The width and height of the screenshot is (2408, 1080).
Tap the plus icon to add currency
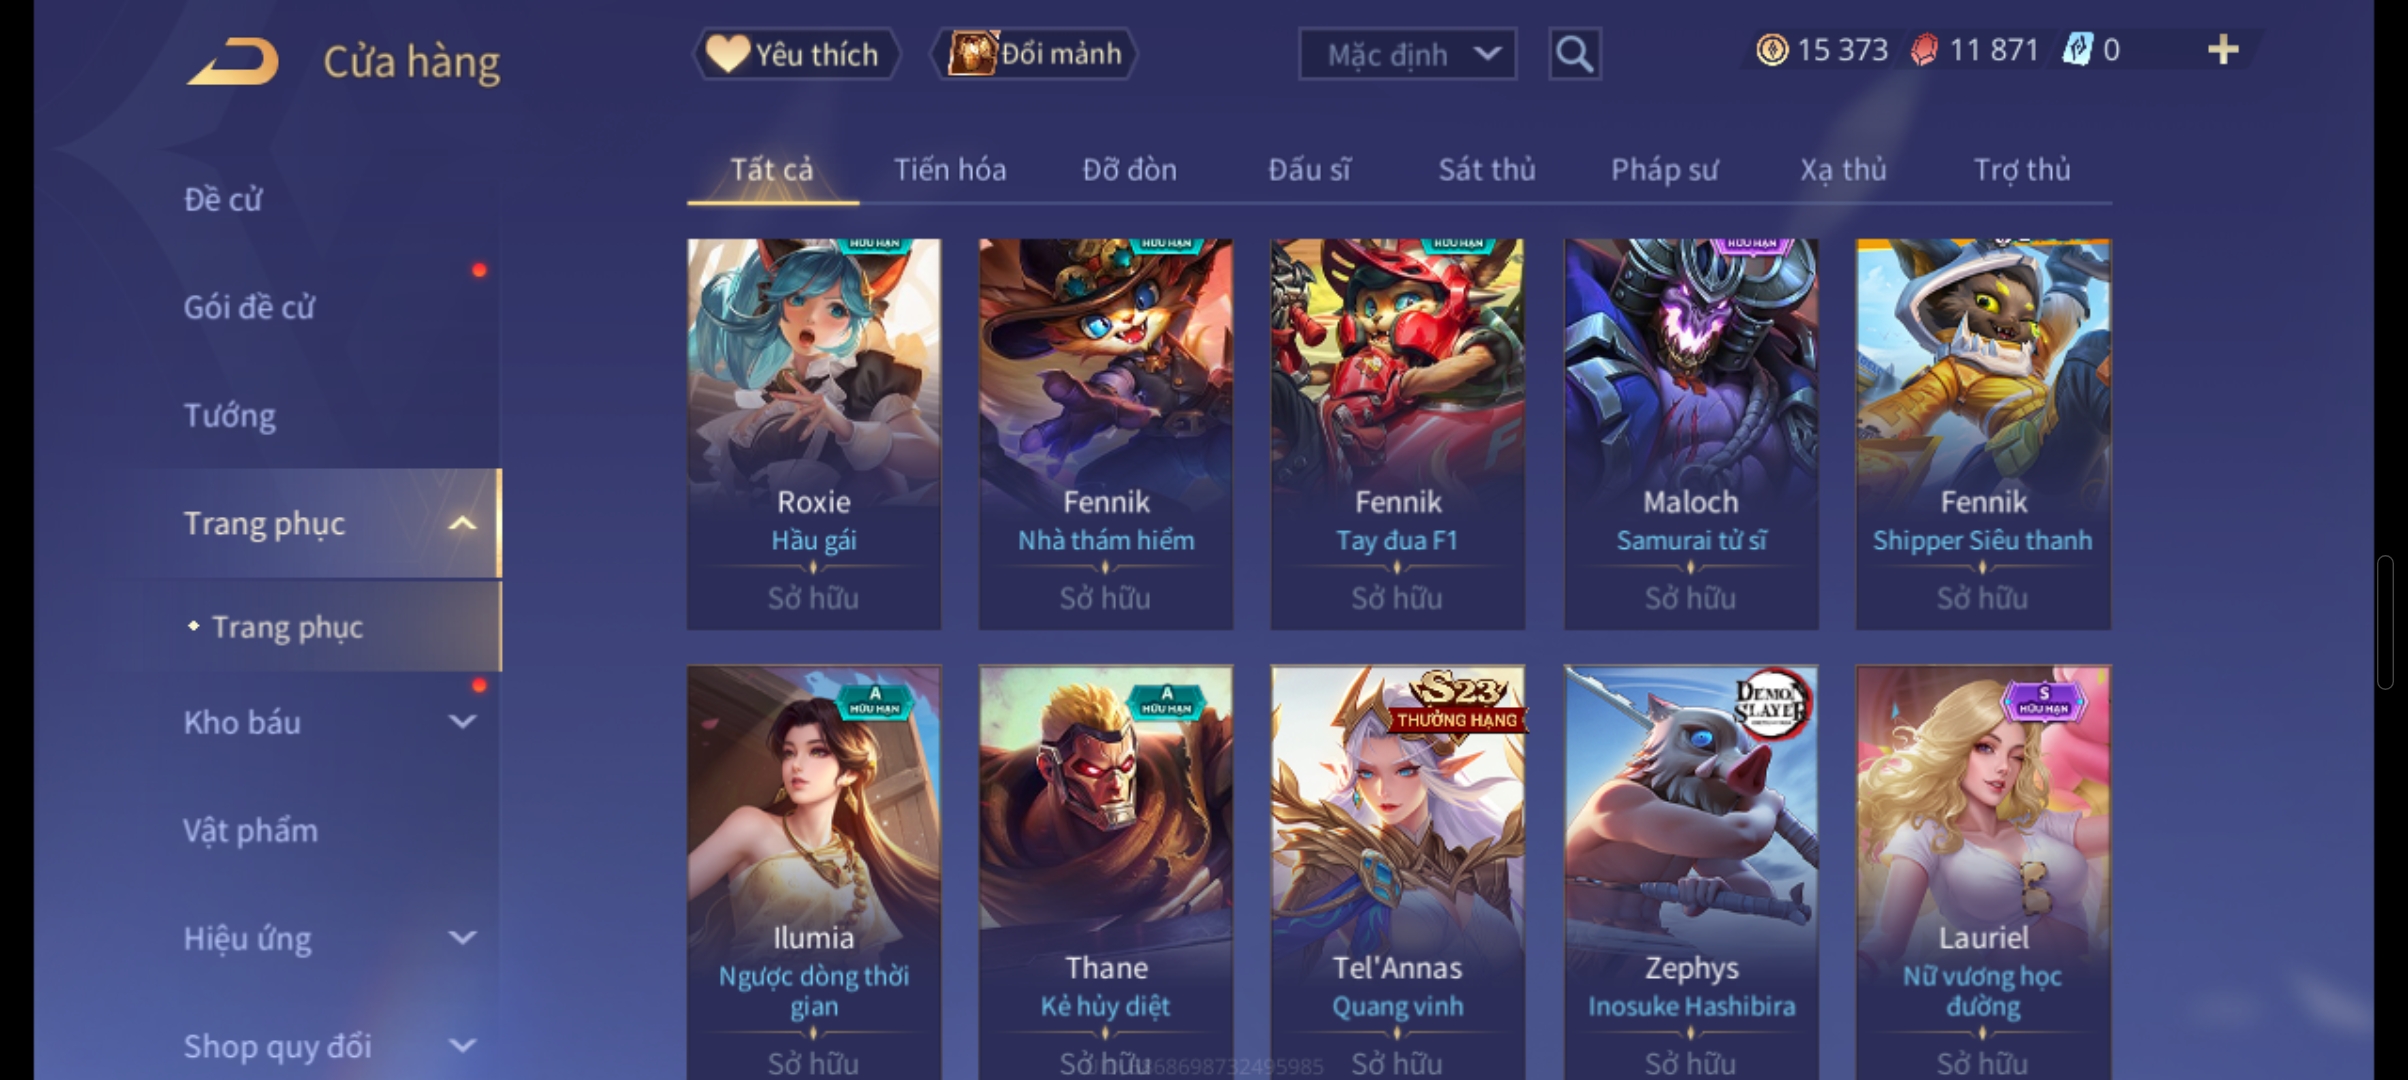(x=2222, y=50)
